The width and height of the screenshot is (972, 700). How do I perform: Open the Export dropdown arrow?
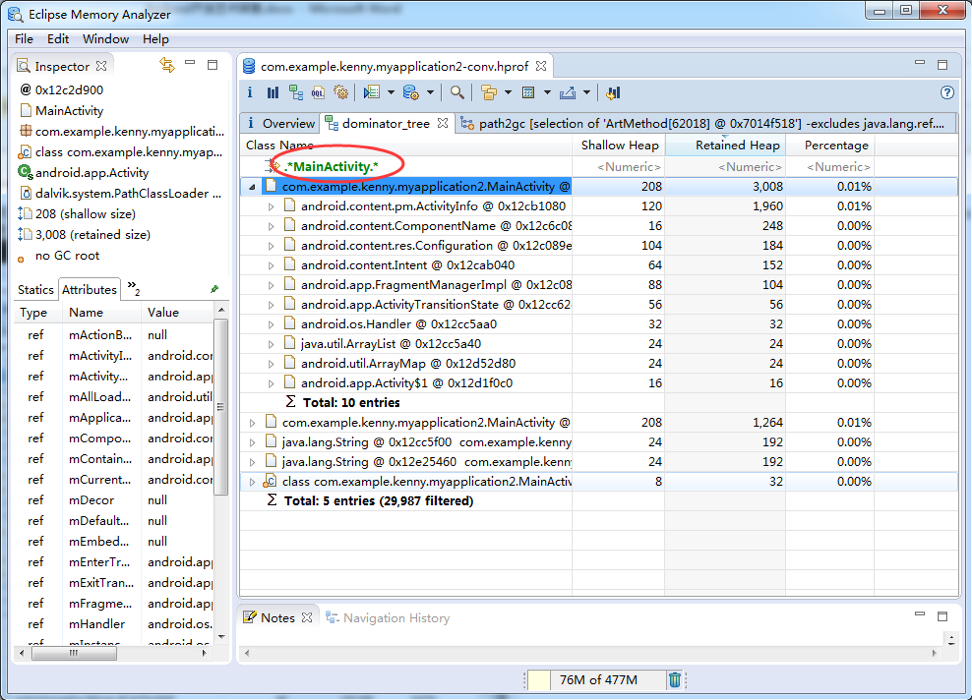586,93
